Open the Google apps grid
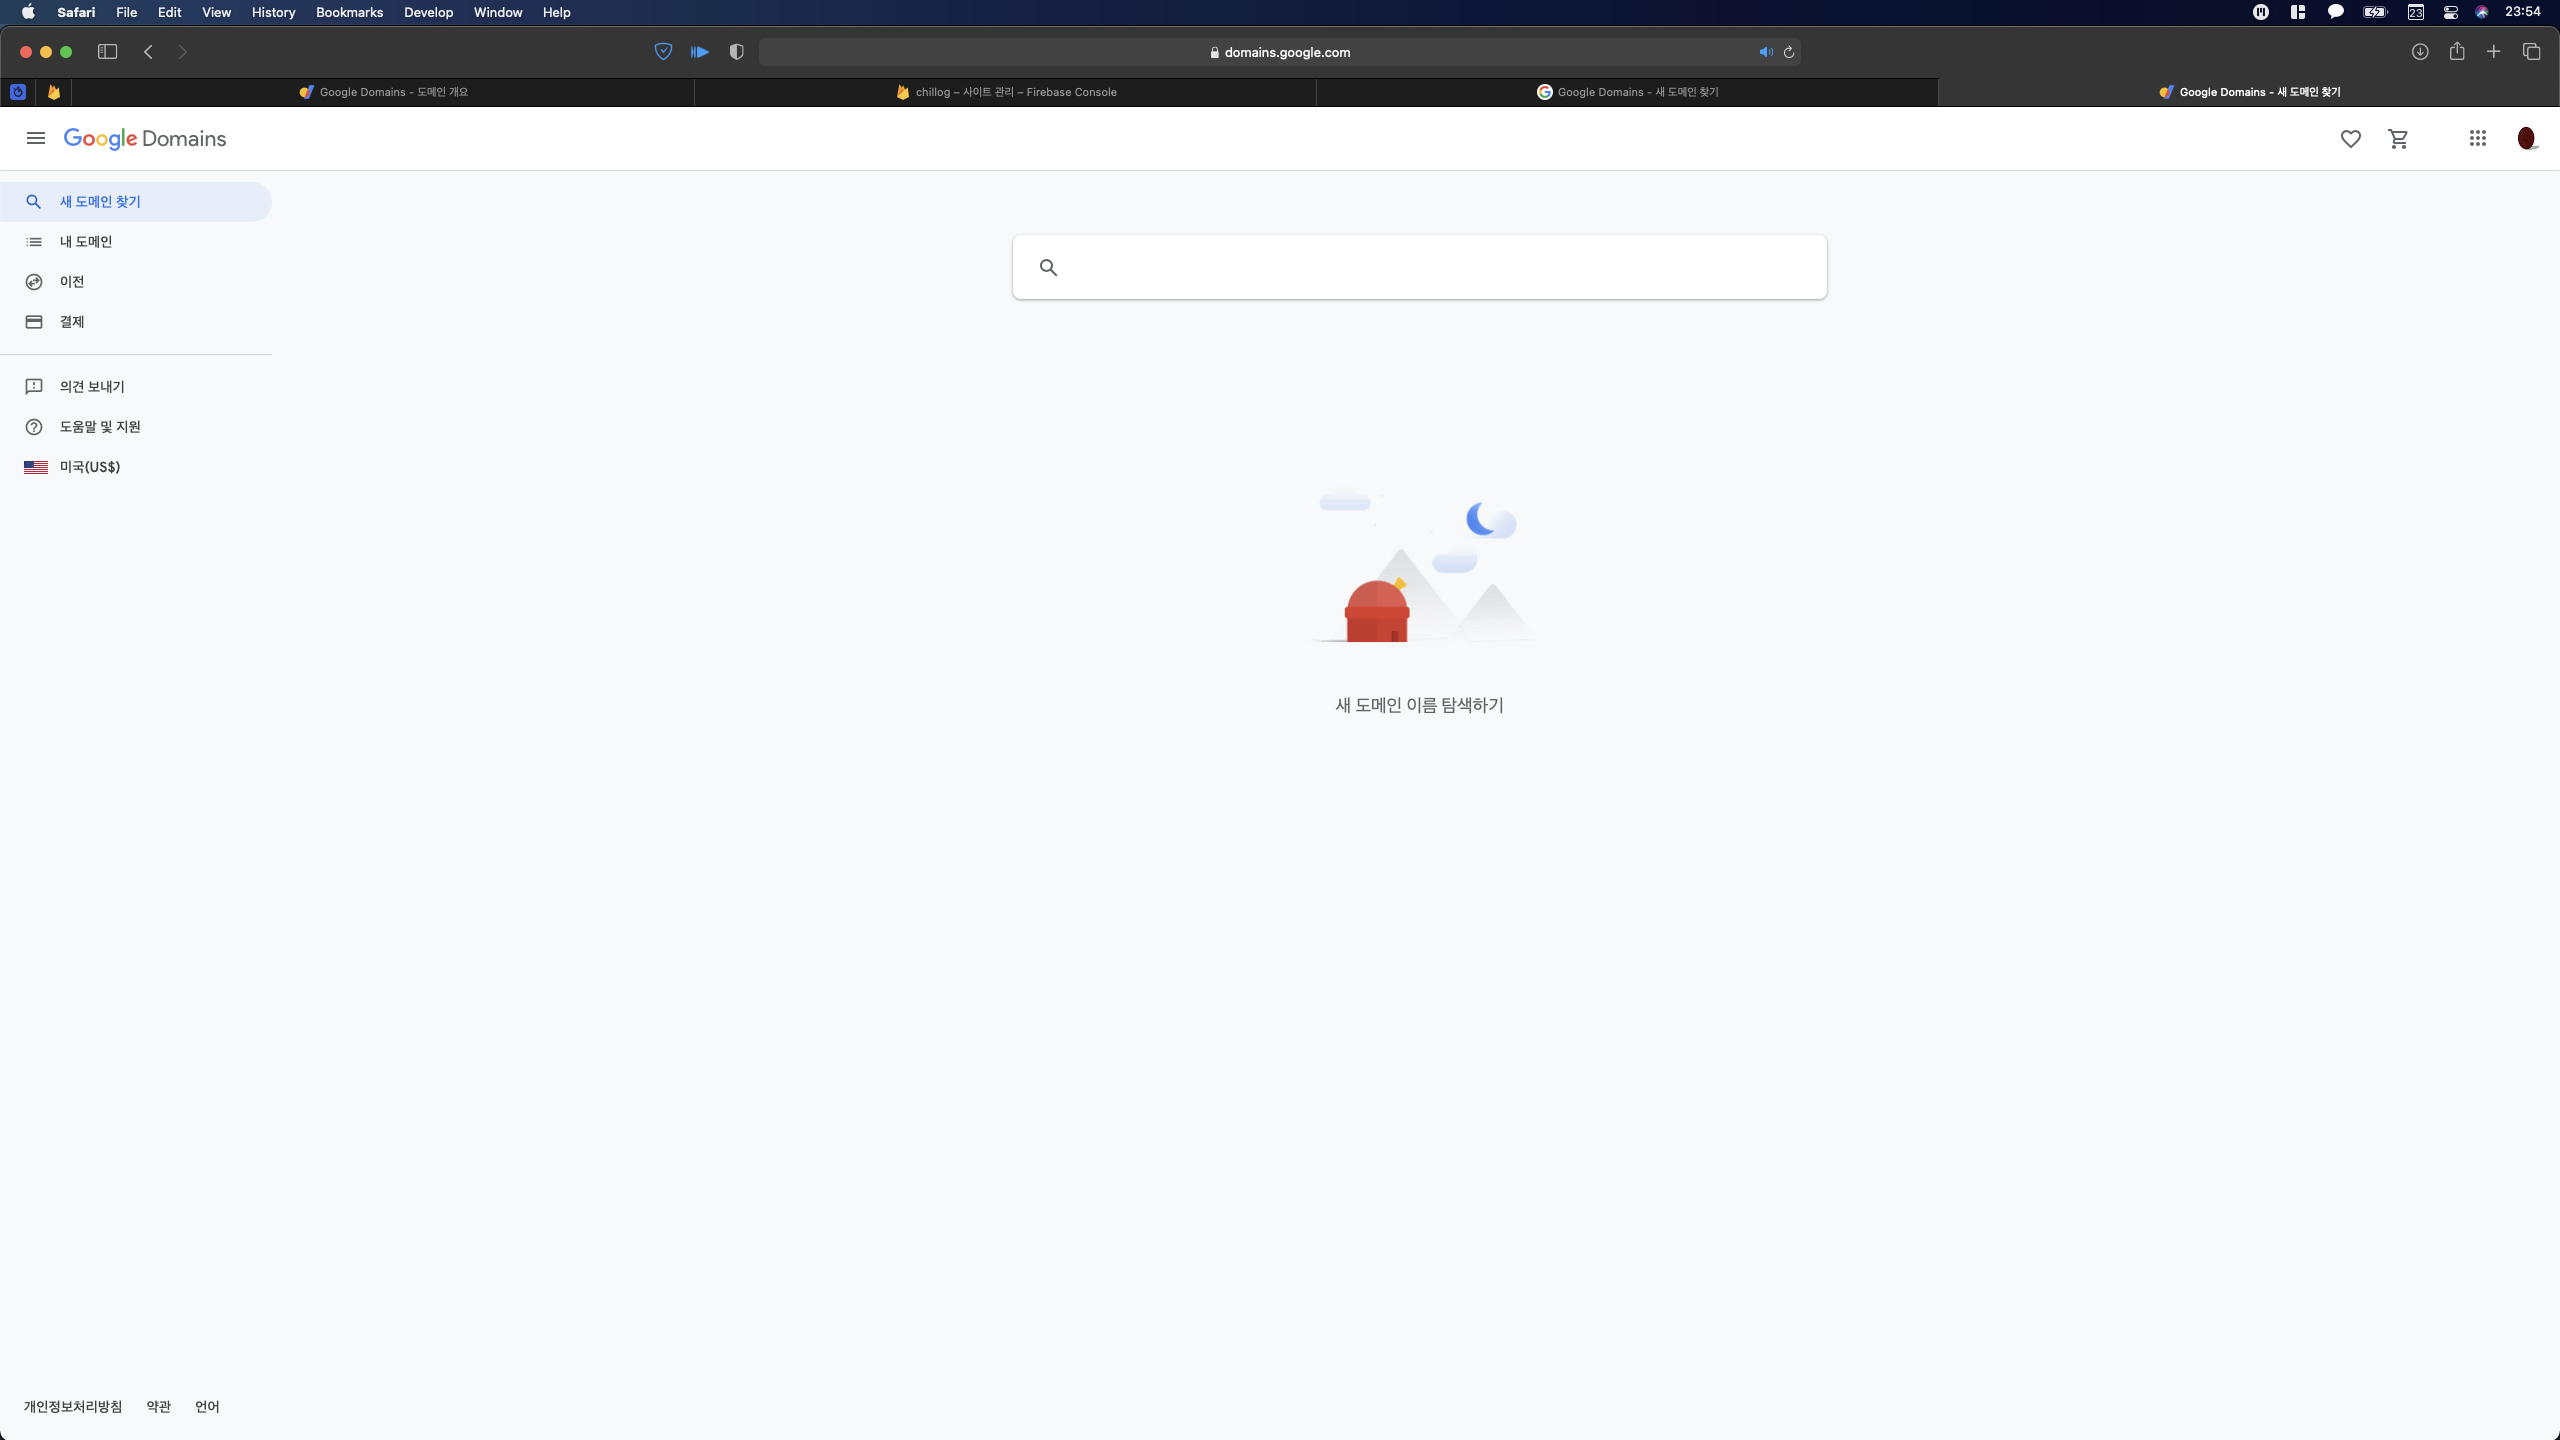 point(2477,139)
